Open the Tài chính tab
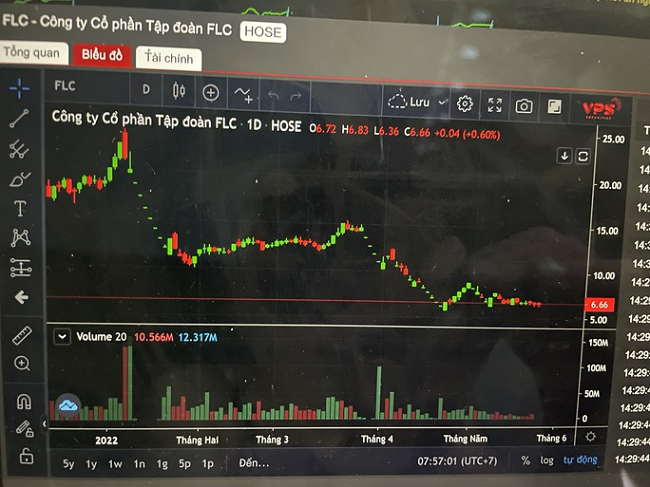 click(169, 58)
